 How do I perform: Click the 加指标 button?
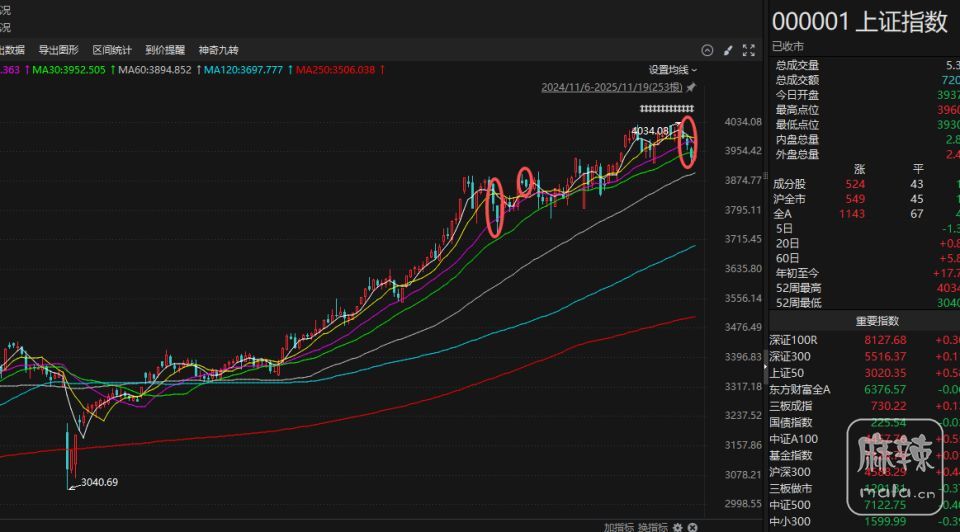620,526
